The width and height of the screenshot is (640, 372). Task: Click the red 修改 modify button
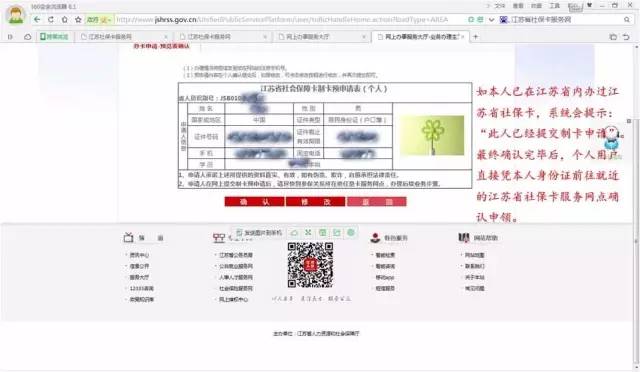pos(316,202)
